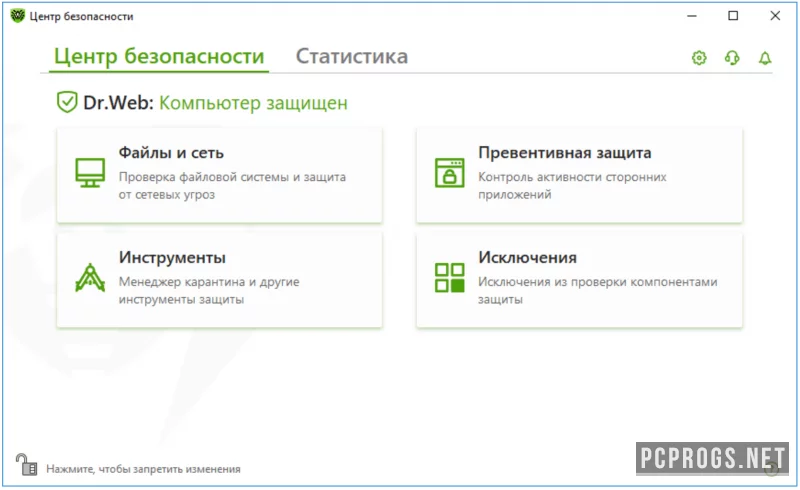
Task: Click the squares icon for Исключения
Action: tap(449, 278)
